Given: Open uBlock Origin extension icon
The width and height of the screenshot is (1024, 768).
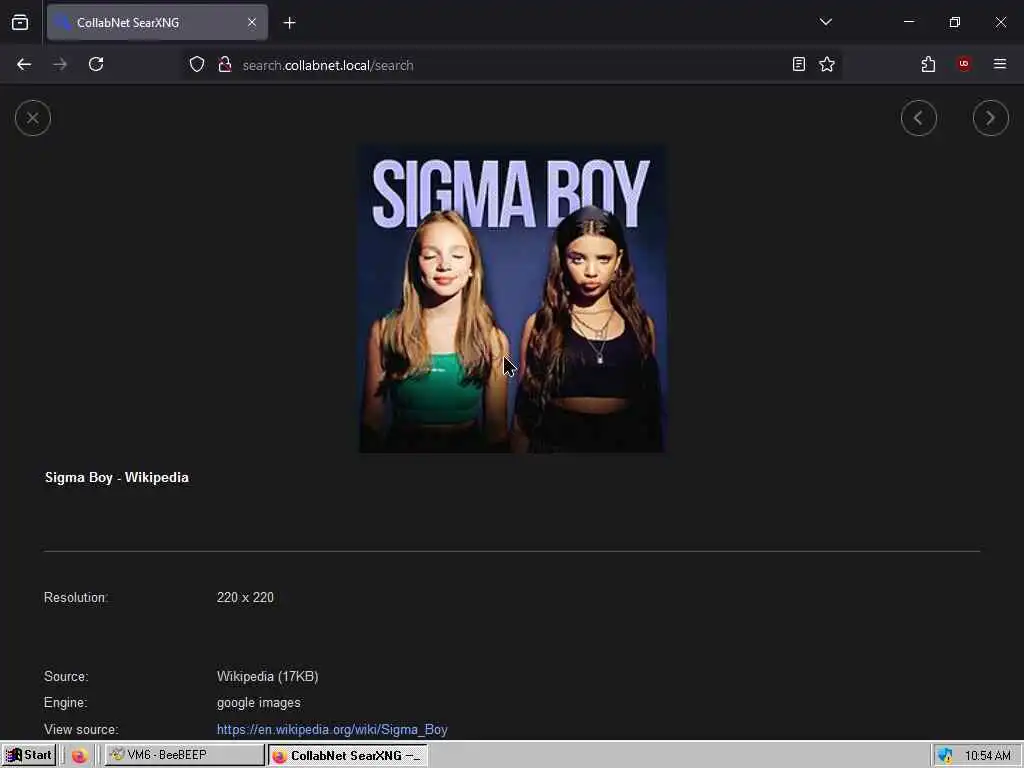Looking at the screenshot, I should 964,64.
